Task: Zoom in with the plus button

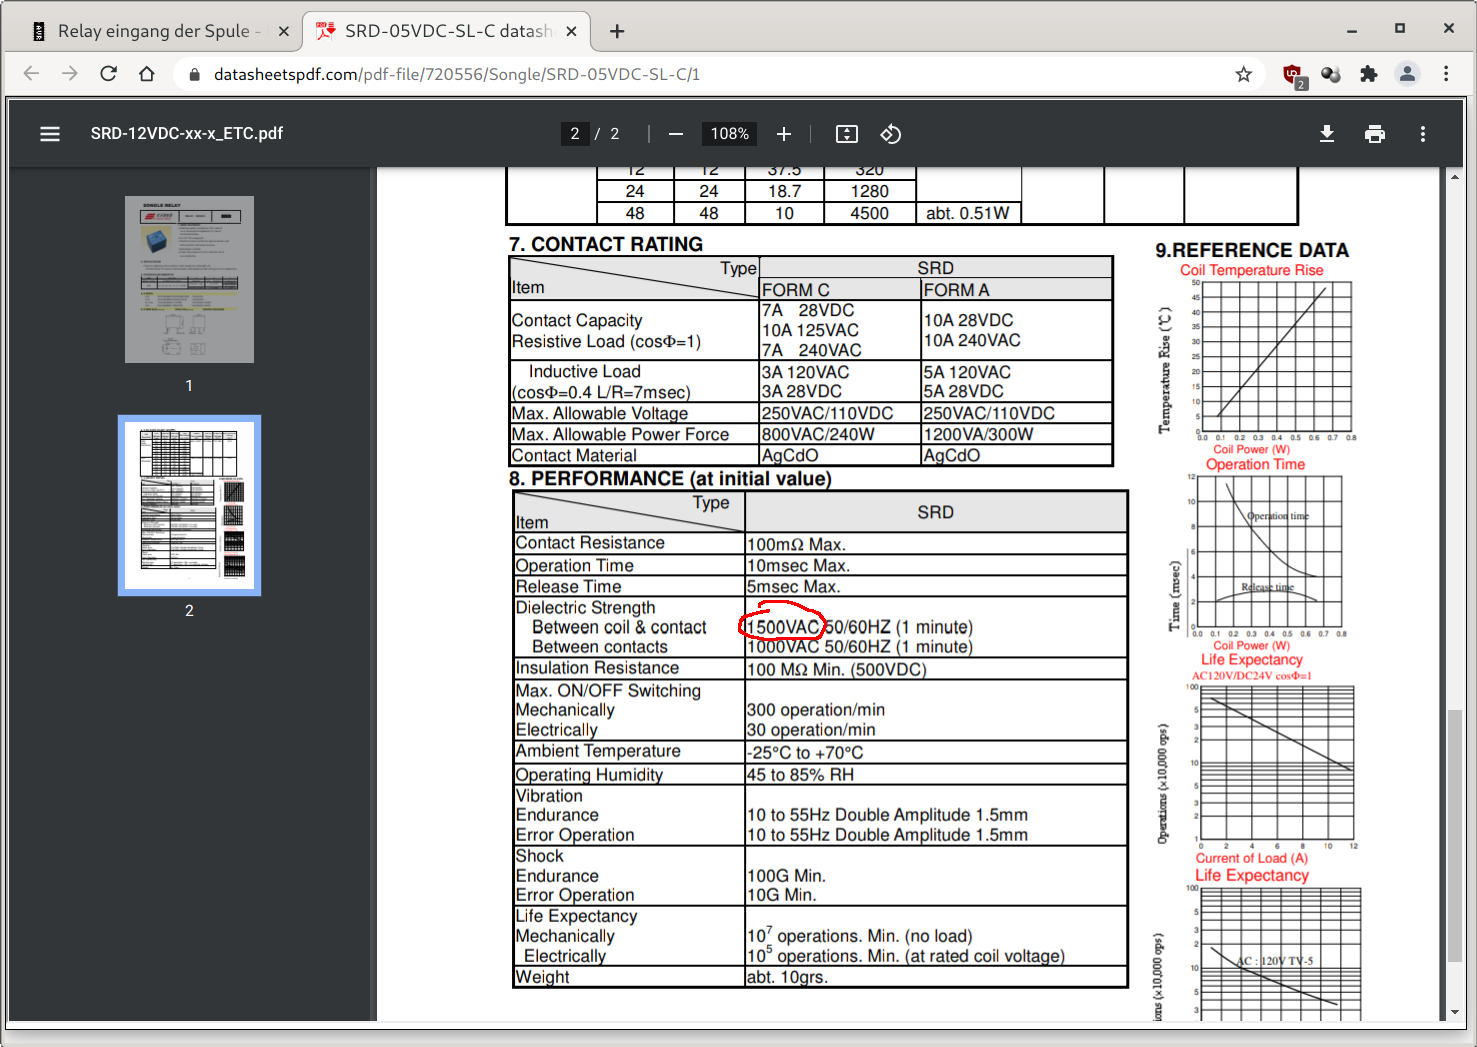Action: 784,134
